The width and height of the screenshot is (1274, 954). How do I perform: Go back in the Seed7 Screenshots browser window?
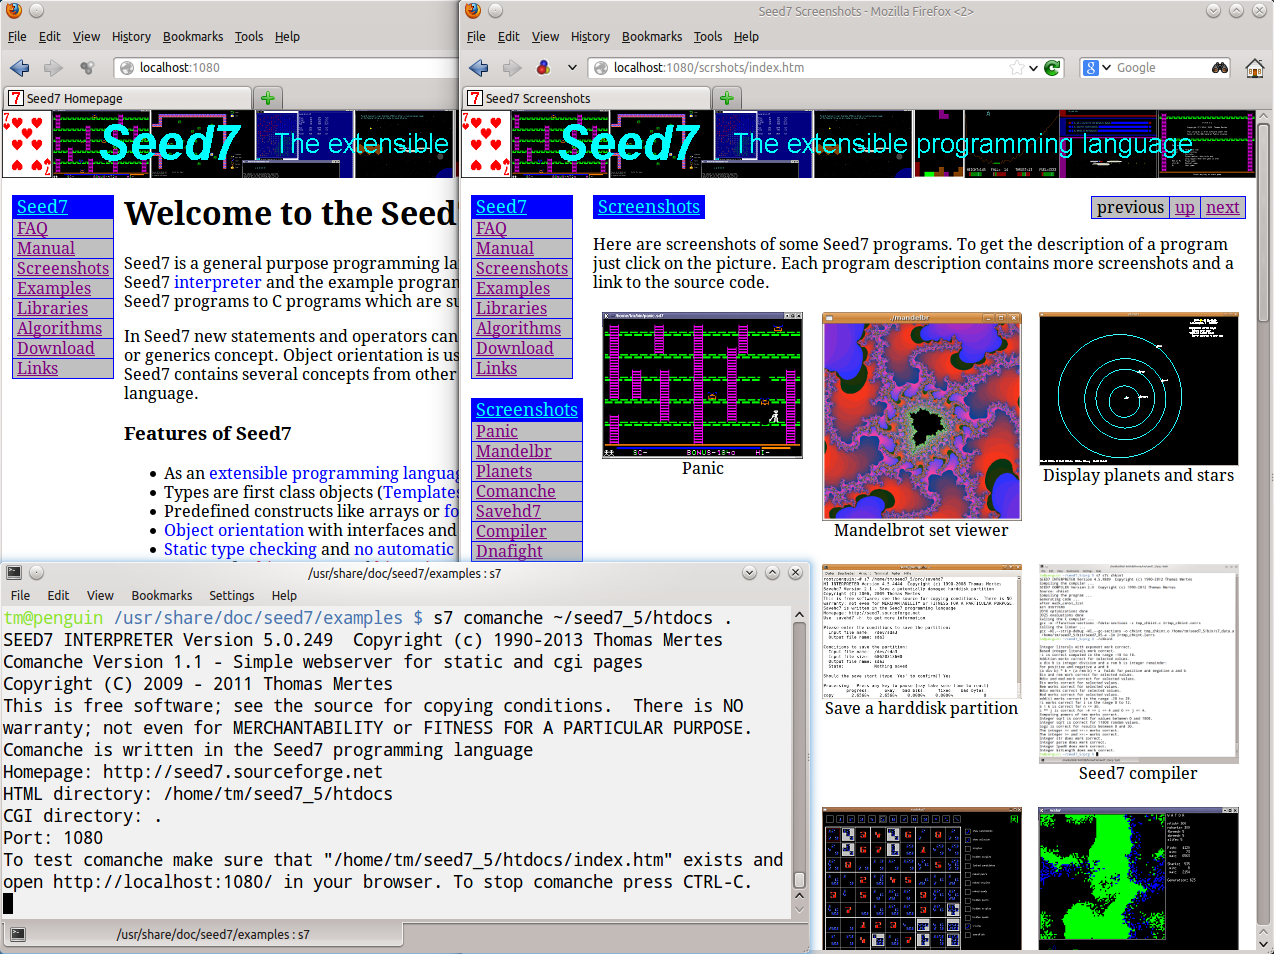click(479, 68)
